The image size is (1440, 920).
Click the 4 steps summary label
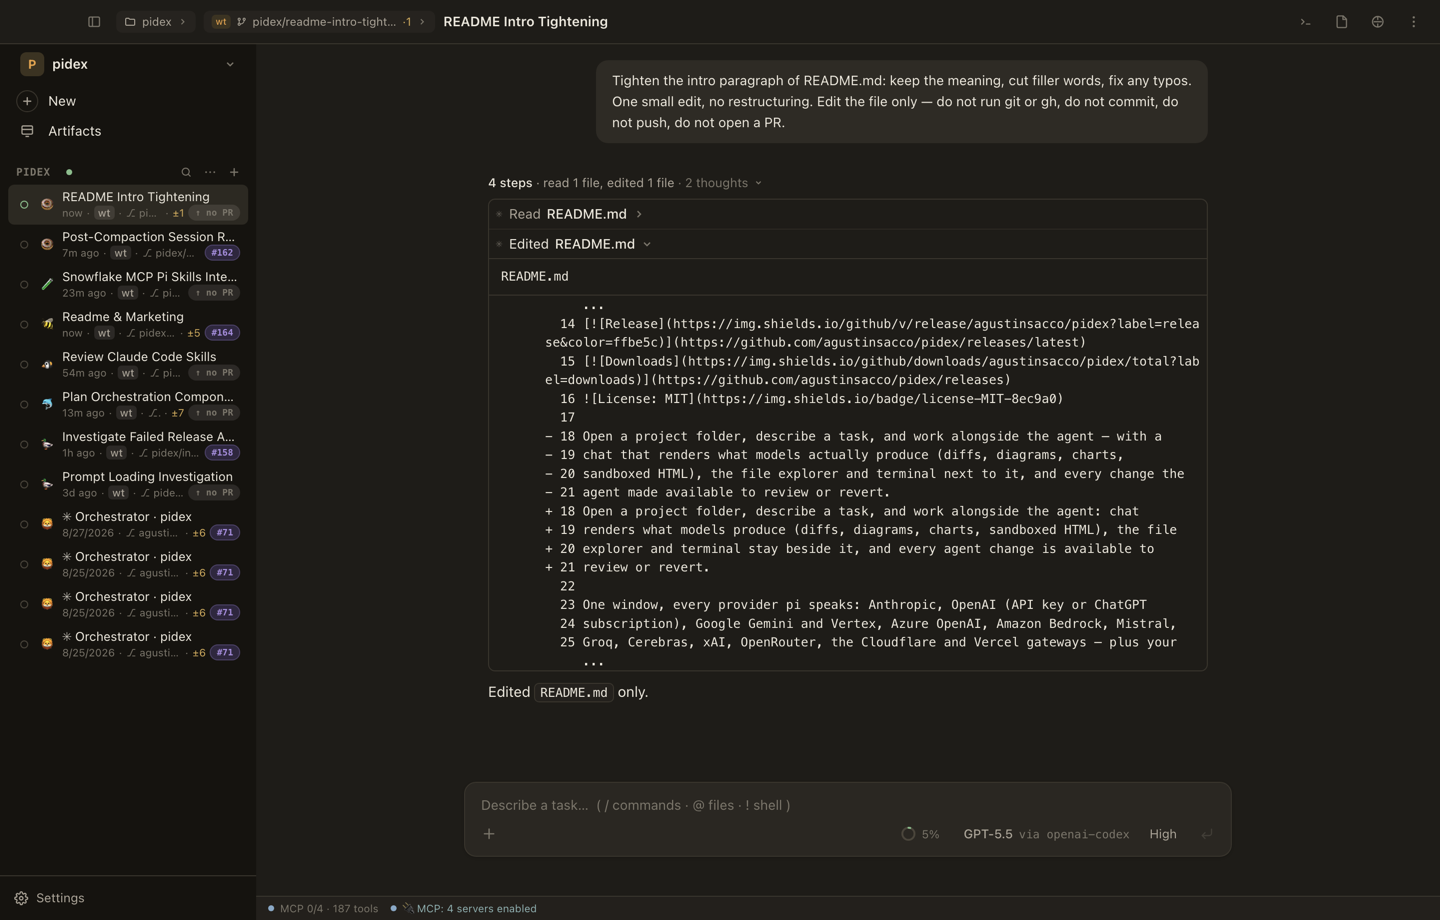510,183
